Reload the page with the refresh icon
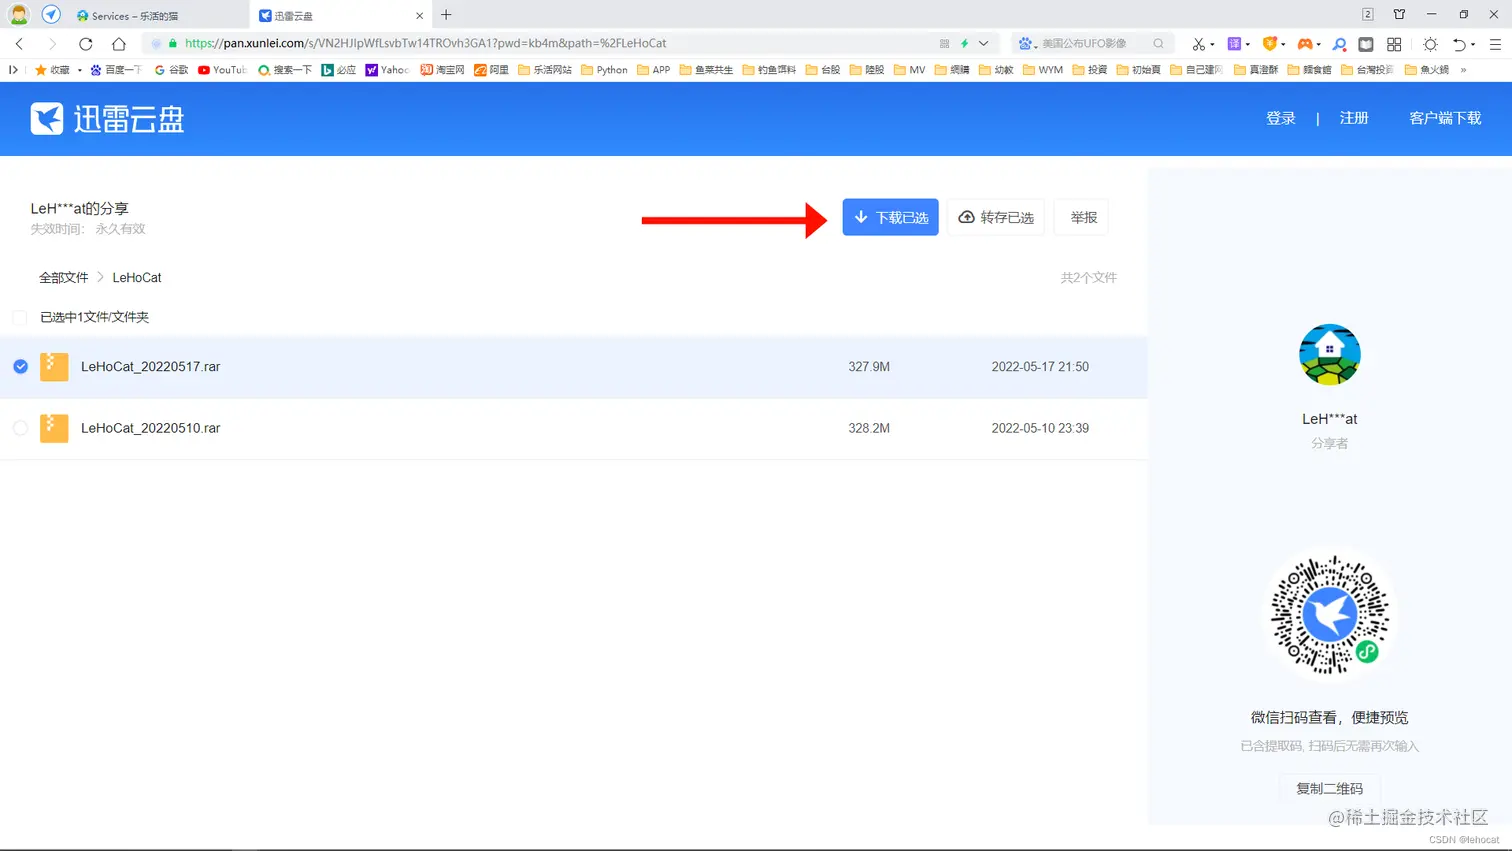 pyautogui.click(x=86, y=44)
